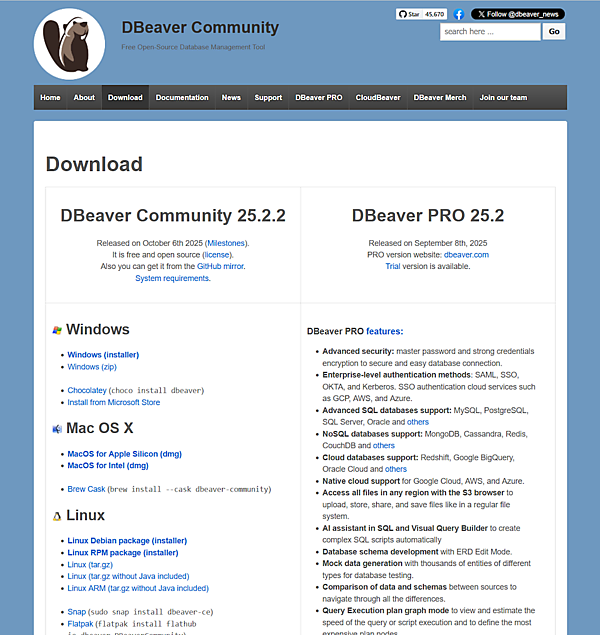Open the System requirements link
Image resolution: width=600 pixels, height=635 pixels.
tap(172, 279)
